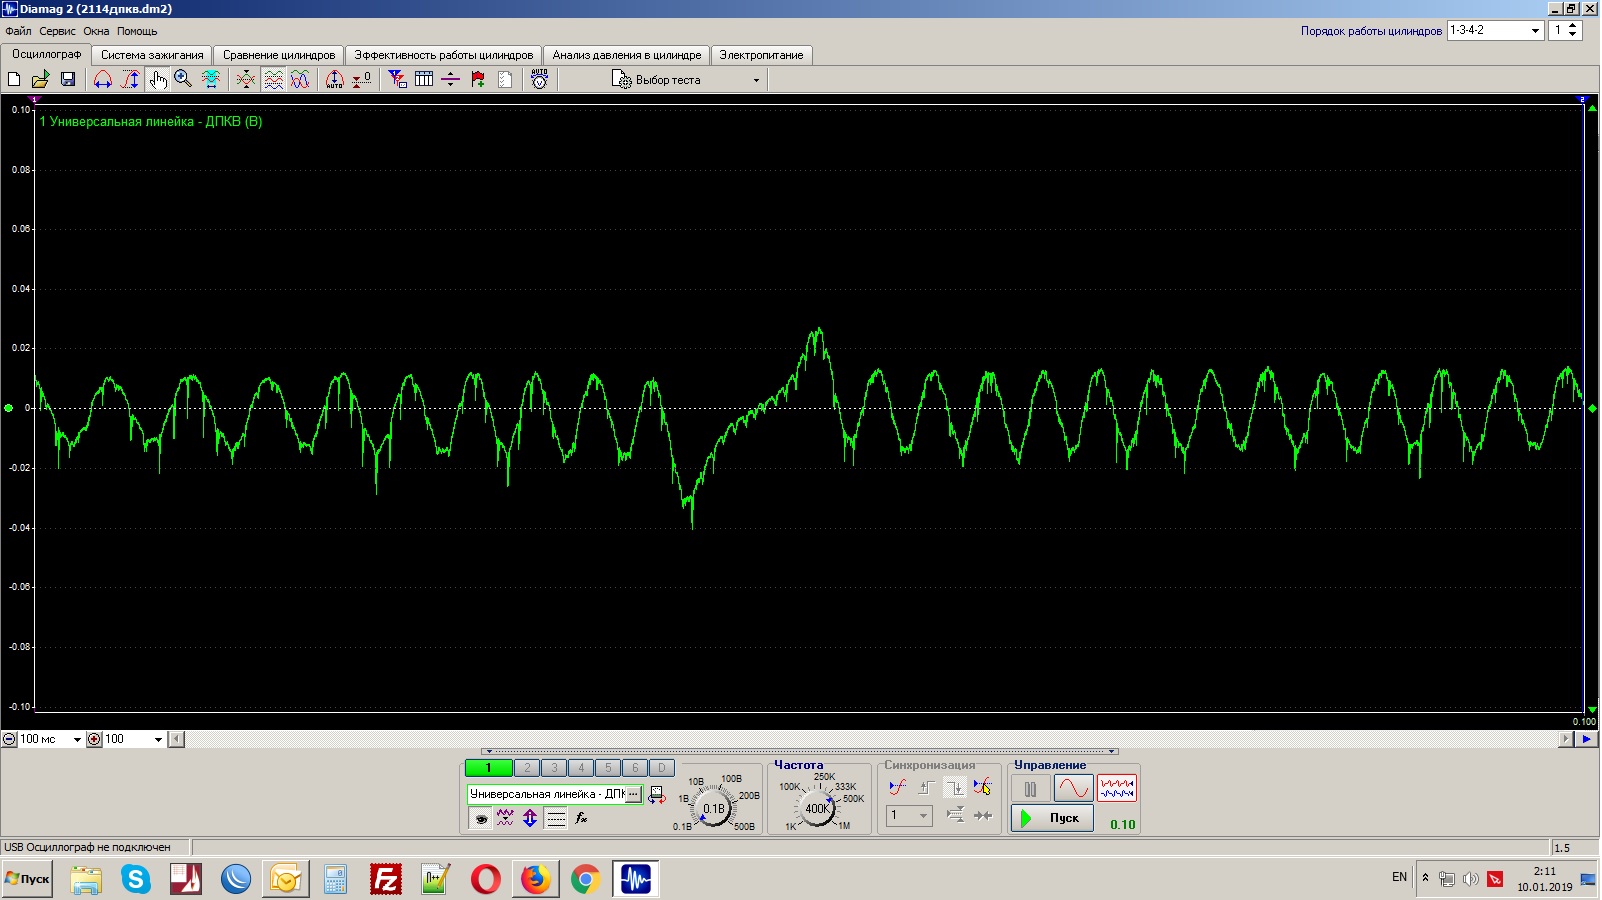Click the zoom-in plus icon near 100
The image size is (1602, 900).
[94, 739]
